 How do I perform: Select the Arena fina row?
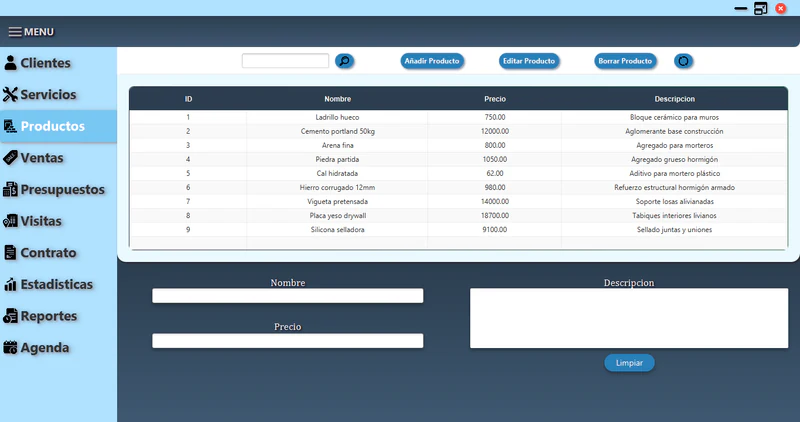point(458,145)
